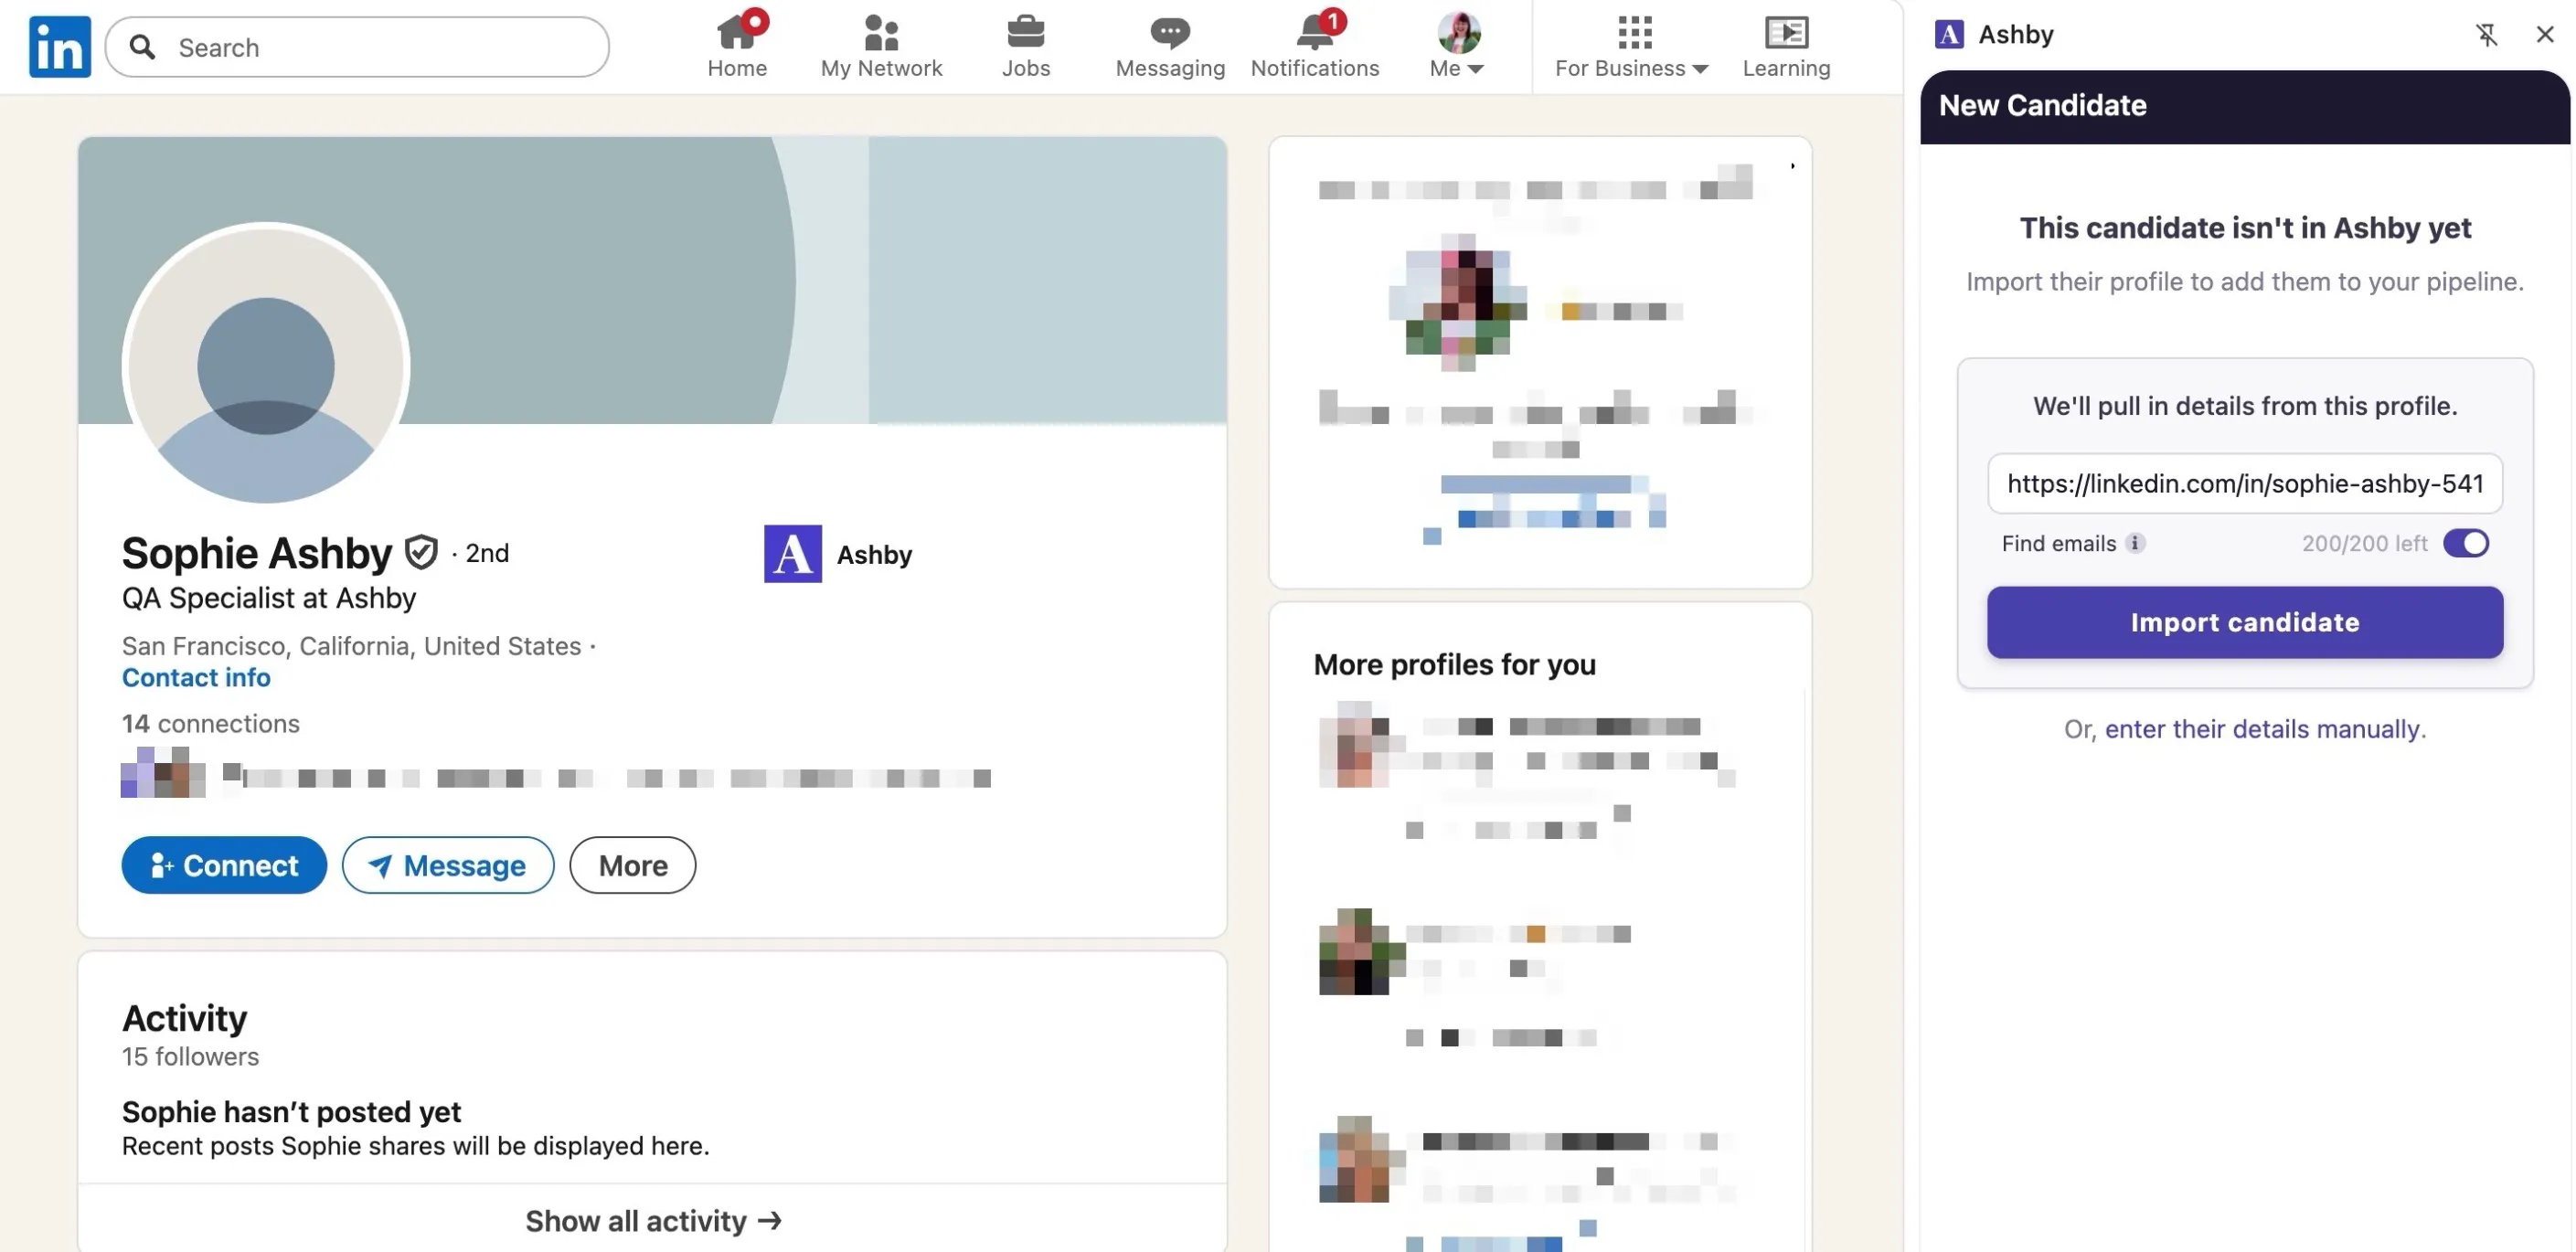Click Import candidate button
This screenshot has height=1252, width=2576.
coord(2245,622)
